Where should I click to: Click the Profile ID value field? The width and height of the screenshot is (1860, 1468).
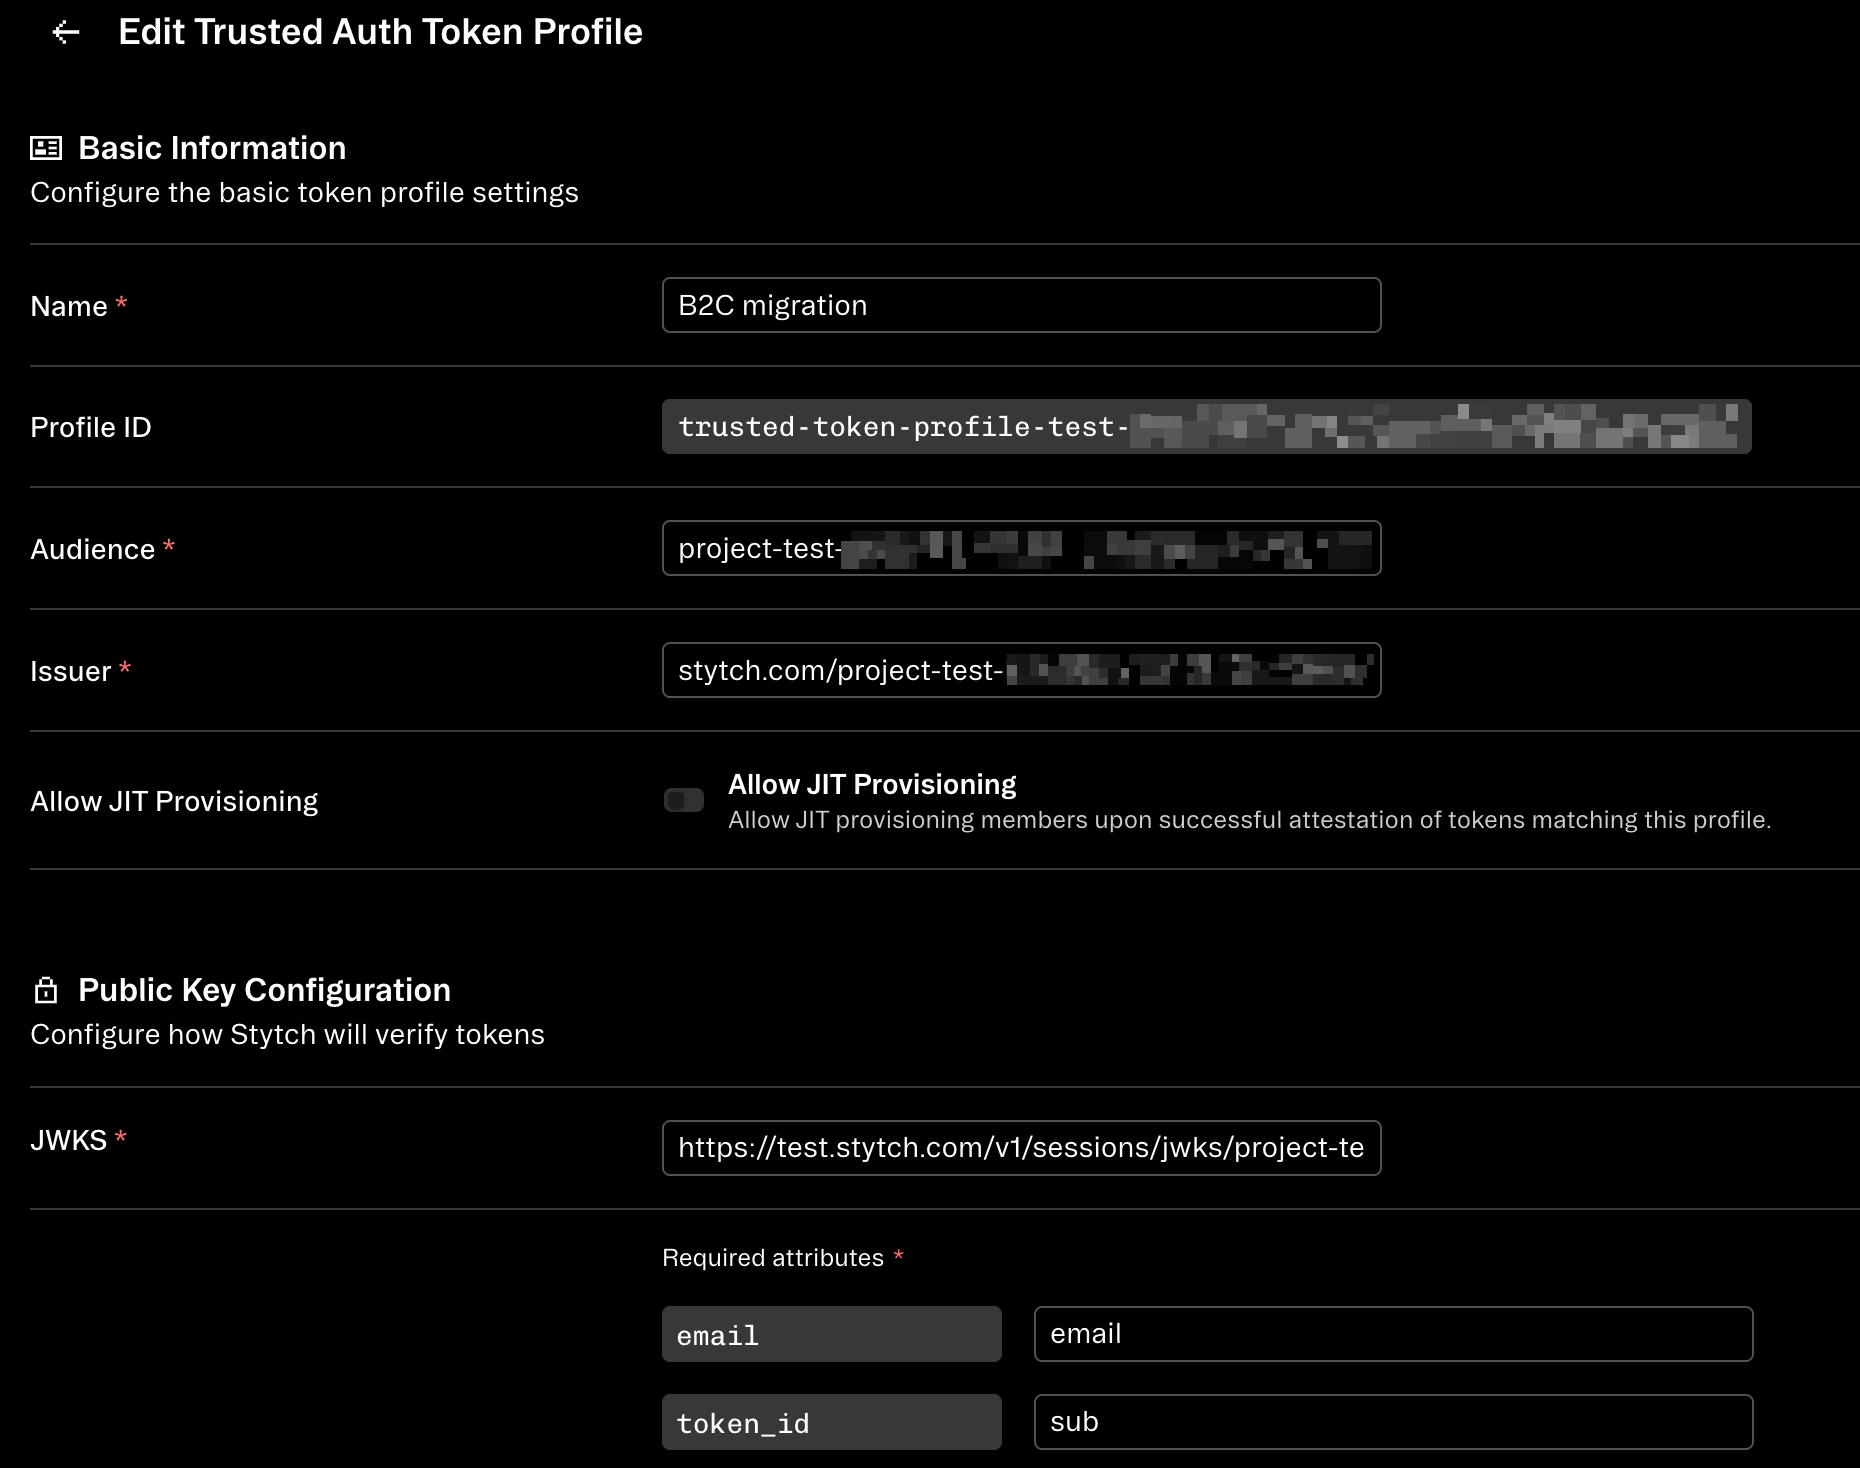coord(1205,427)
